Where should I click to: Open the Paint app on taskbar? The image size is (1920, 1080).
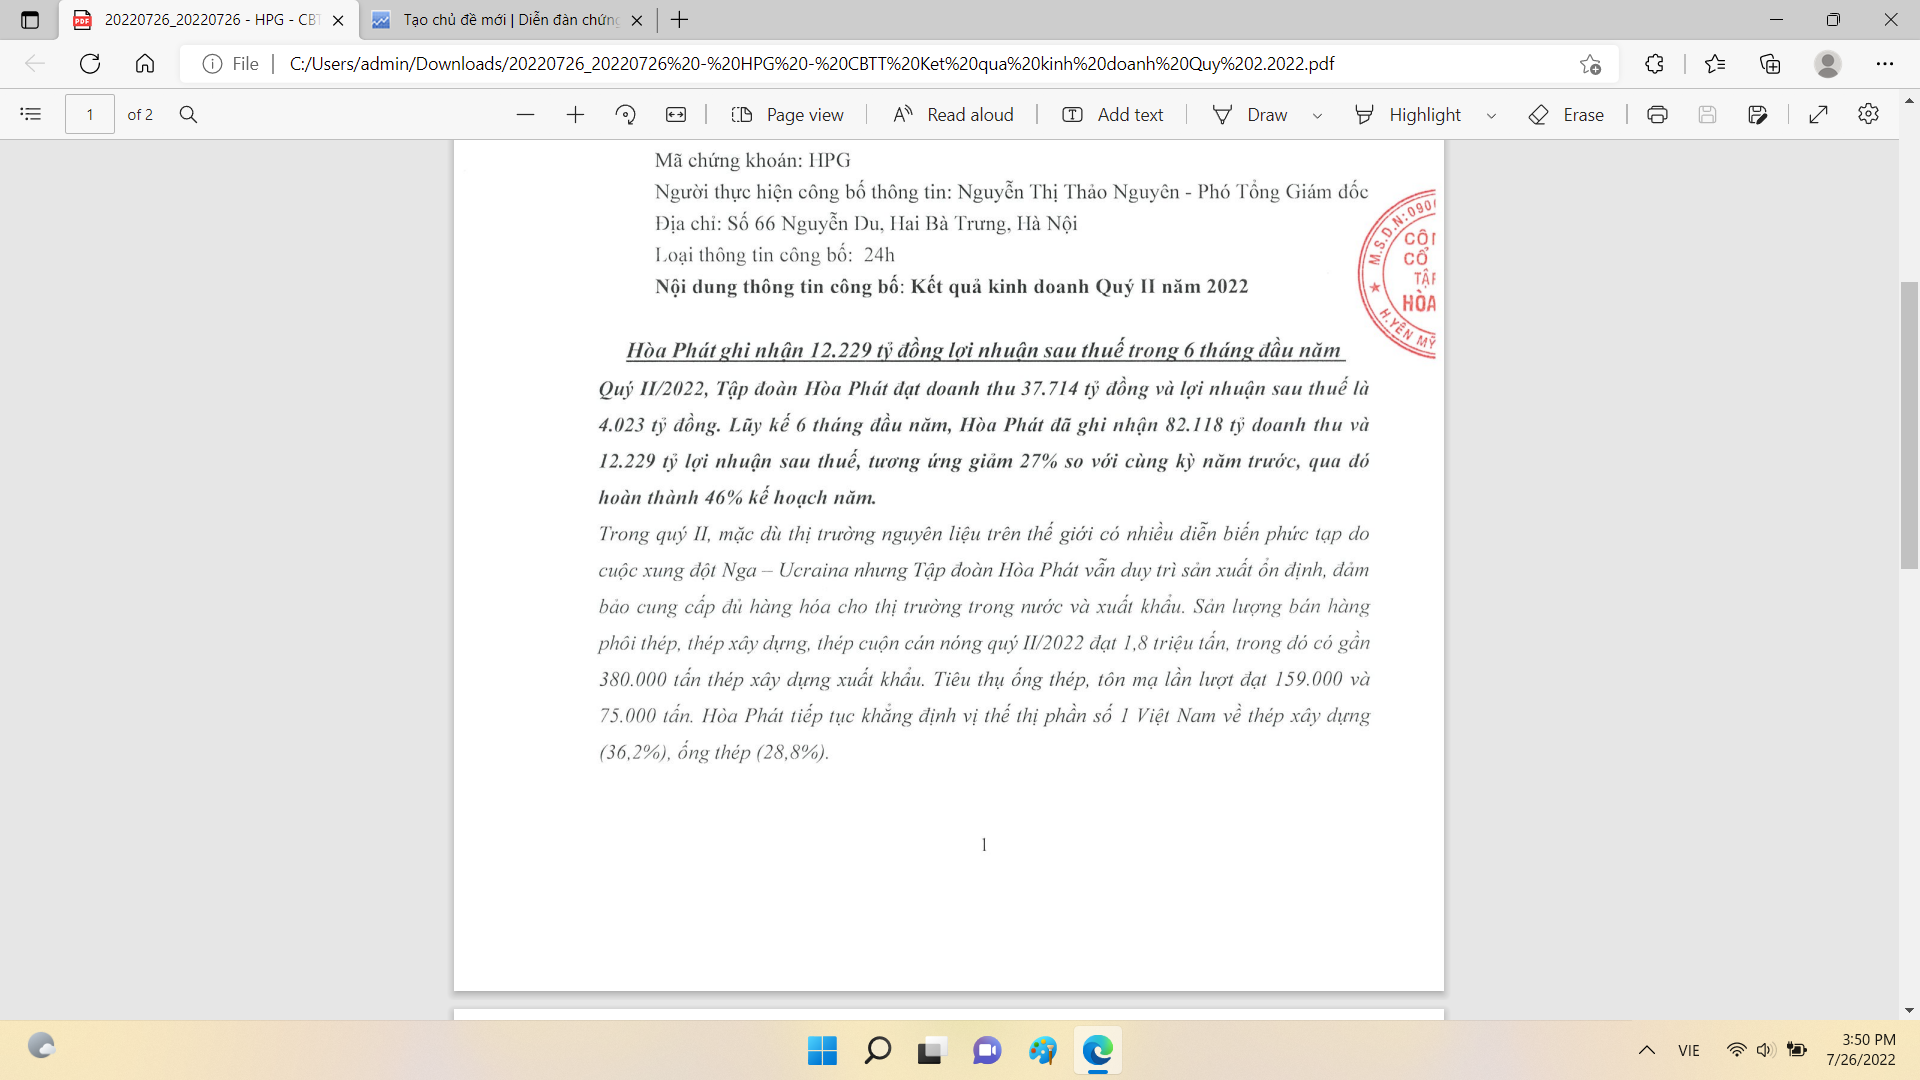1042,1050
